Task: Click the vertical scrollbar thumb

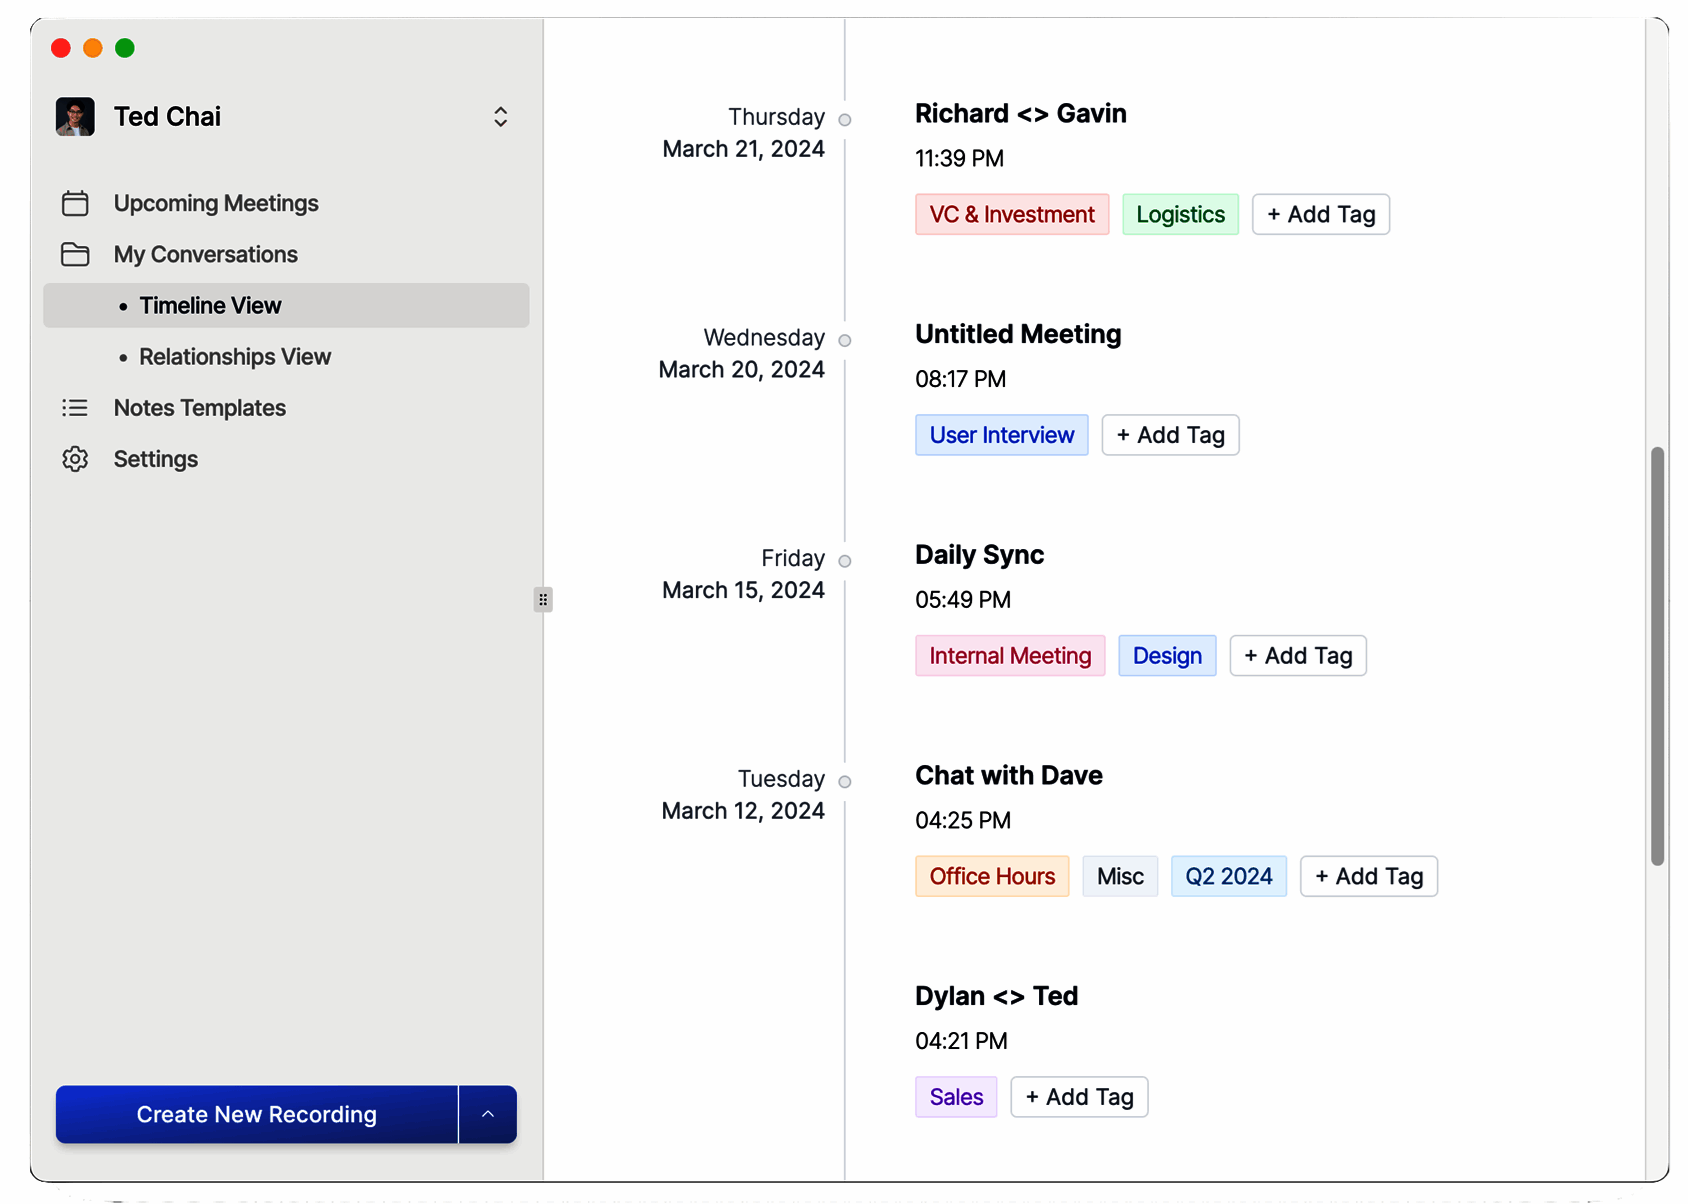Action: (x=1657, y=655)
